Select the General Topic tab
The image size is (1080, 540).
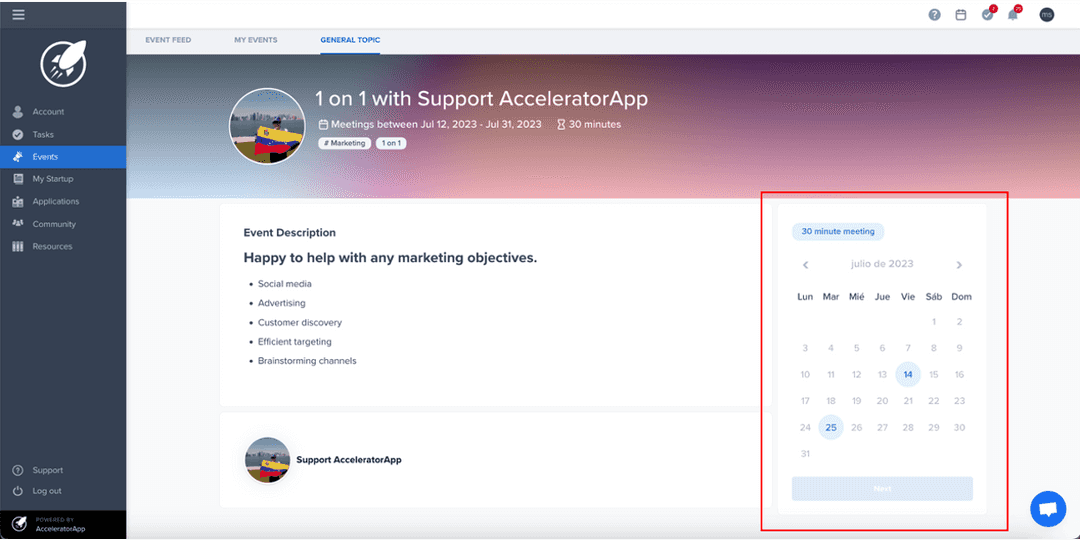(350, 40)
